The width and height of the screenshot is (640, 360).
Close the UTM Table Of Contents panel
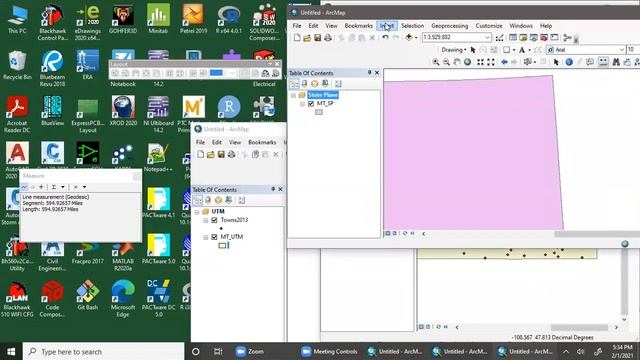(x=280, y=189)
